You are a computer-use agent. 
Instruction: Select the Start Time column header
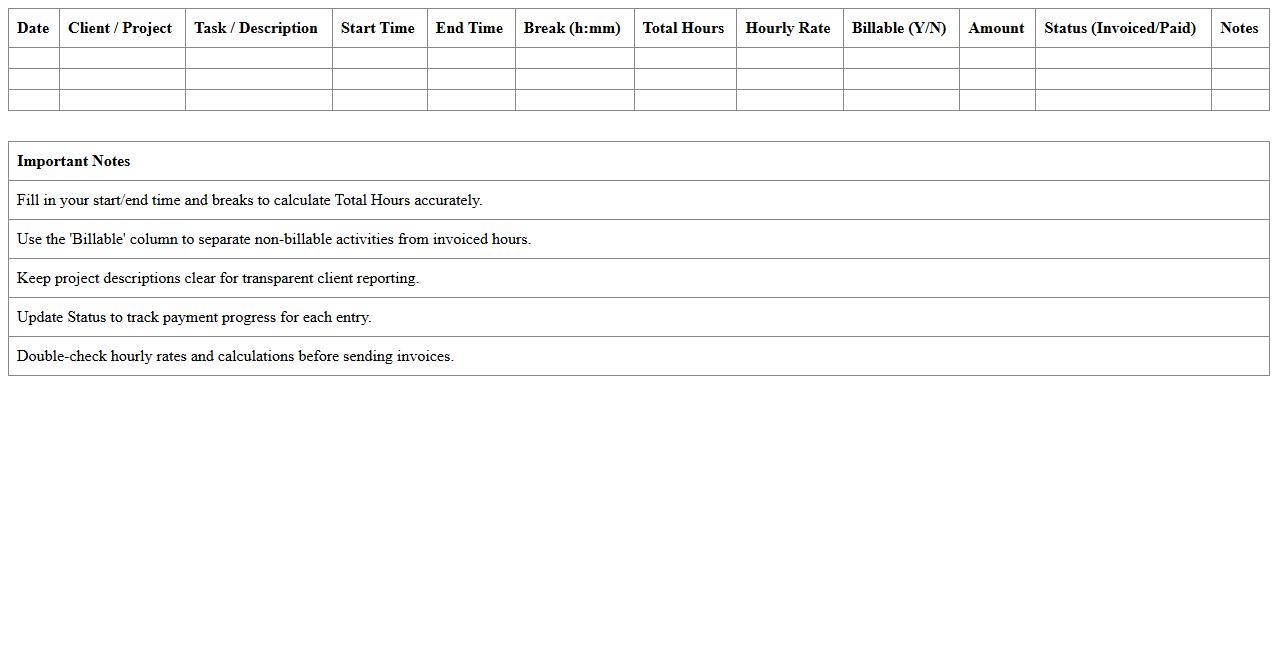[x=377, y=28]
